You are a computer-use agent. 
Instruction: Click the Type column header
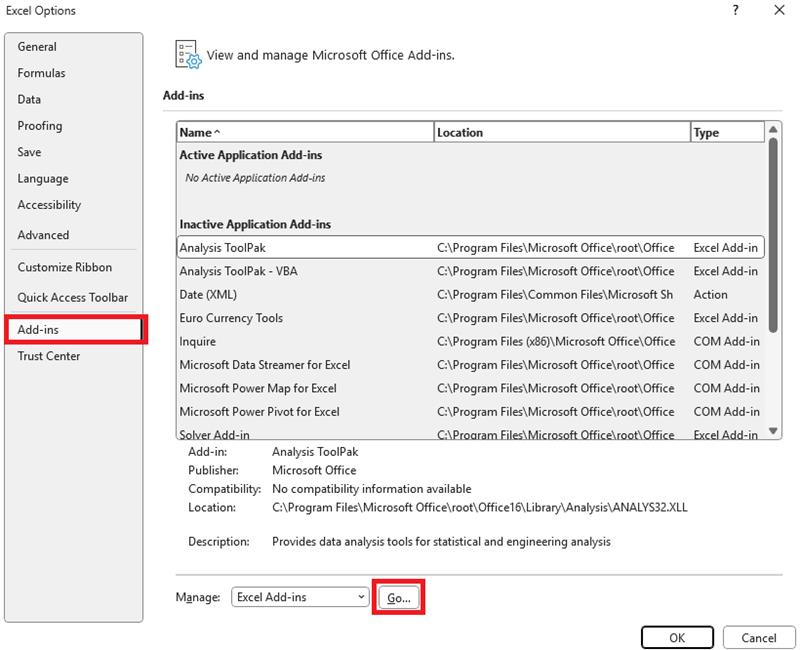(x=720, y=131)
